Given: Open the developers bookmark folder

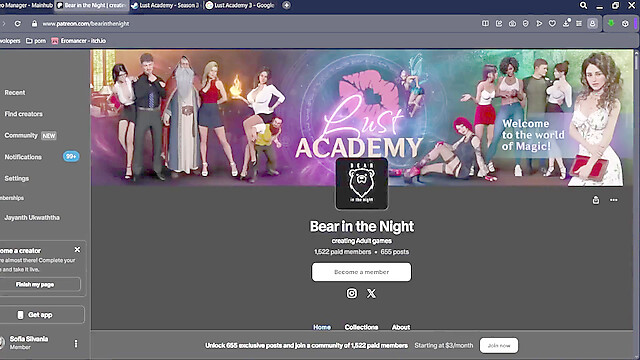Looking at the screenshot, I should pos(10,41).
